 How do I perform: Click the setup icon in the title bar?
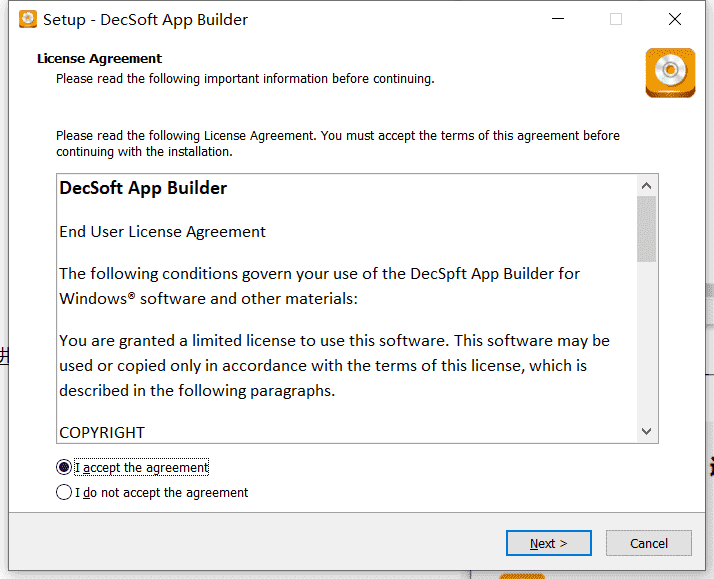tap(28, 20)
